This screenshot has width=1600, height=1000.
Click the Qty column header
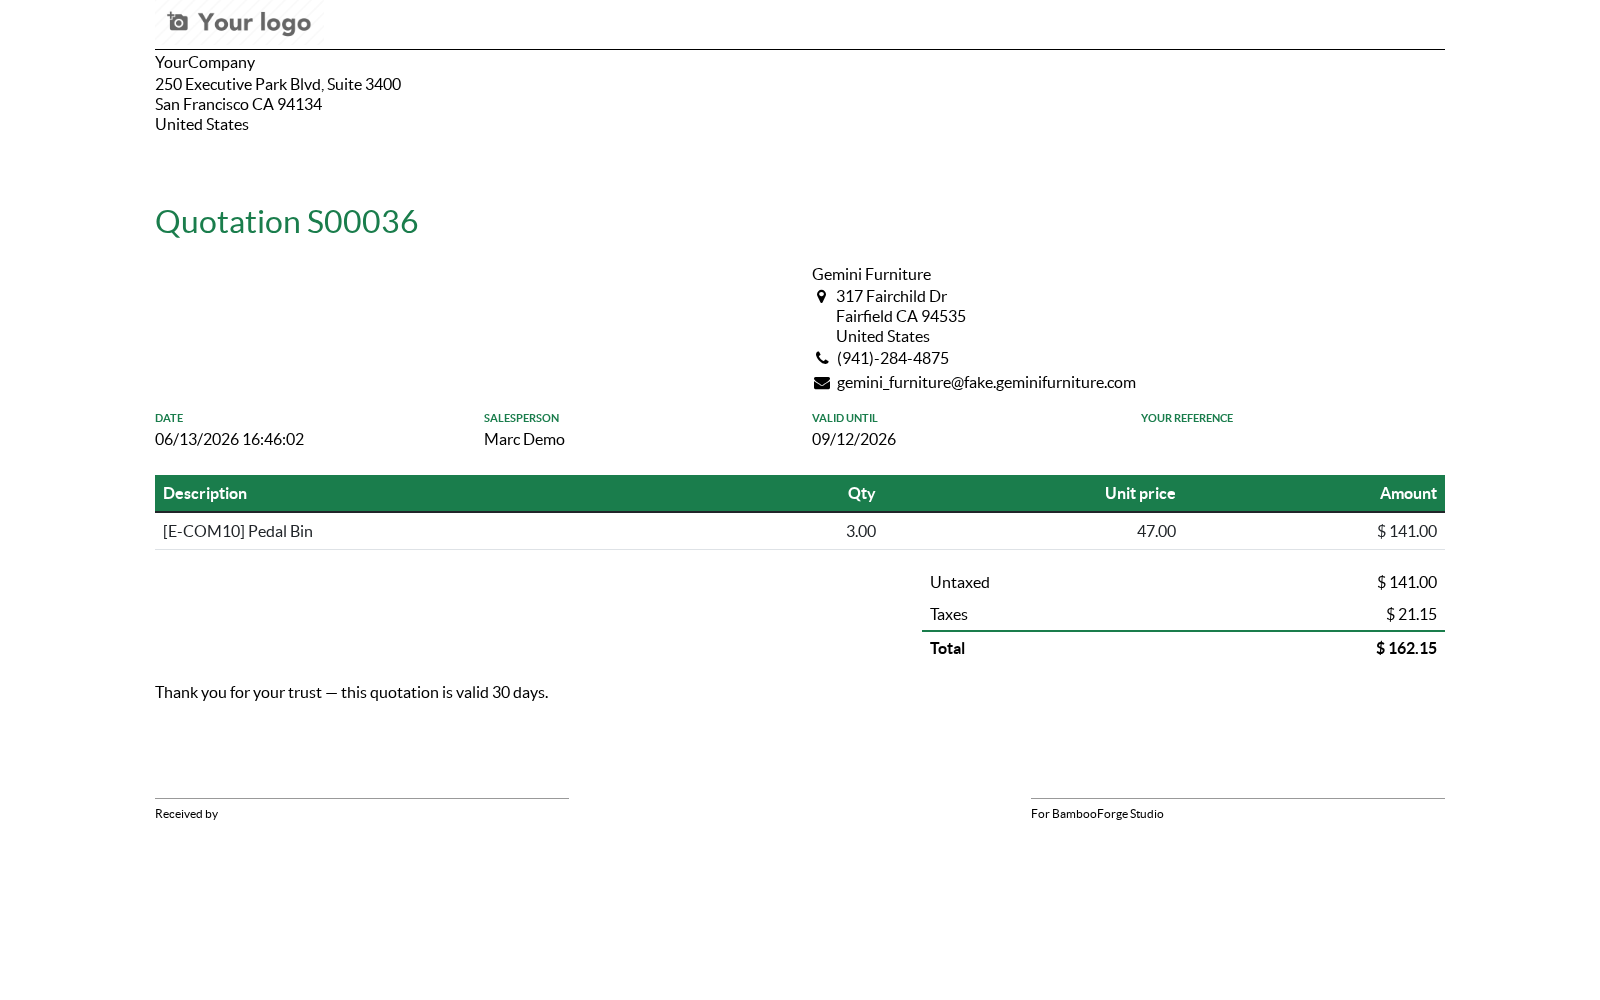pos(861,493)
